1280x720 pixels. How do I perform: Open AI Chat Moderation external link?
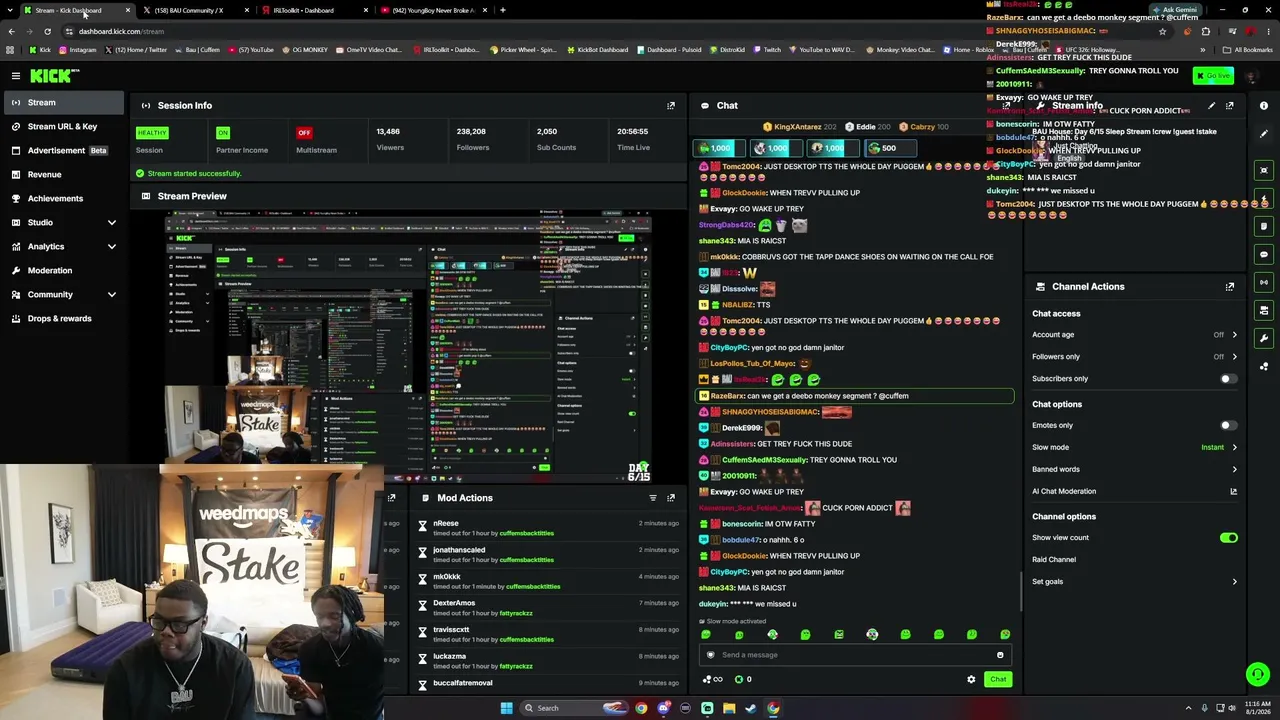coord(1233,491)
